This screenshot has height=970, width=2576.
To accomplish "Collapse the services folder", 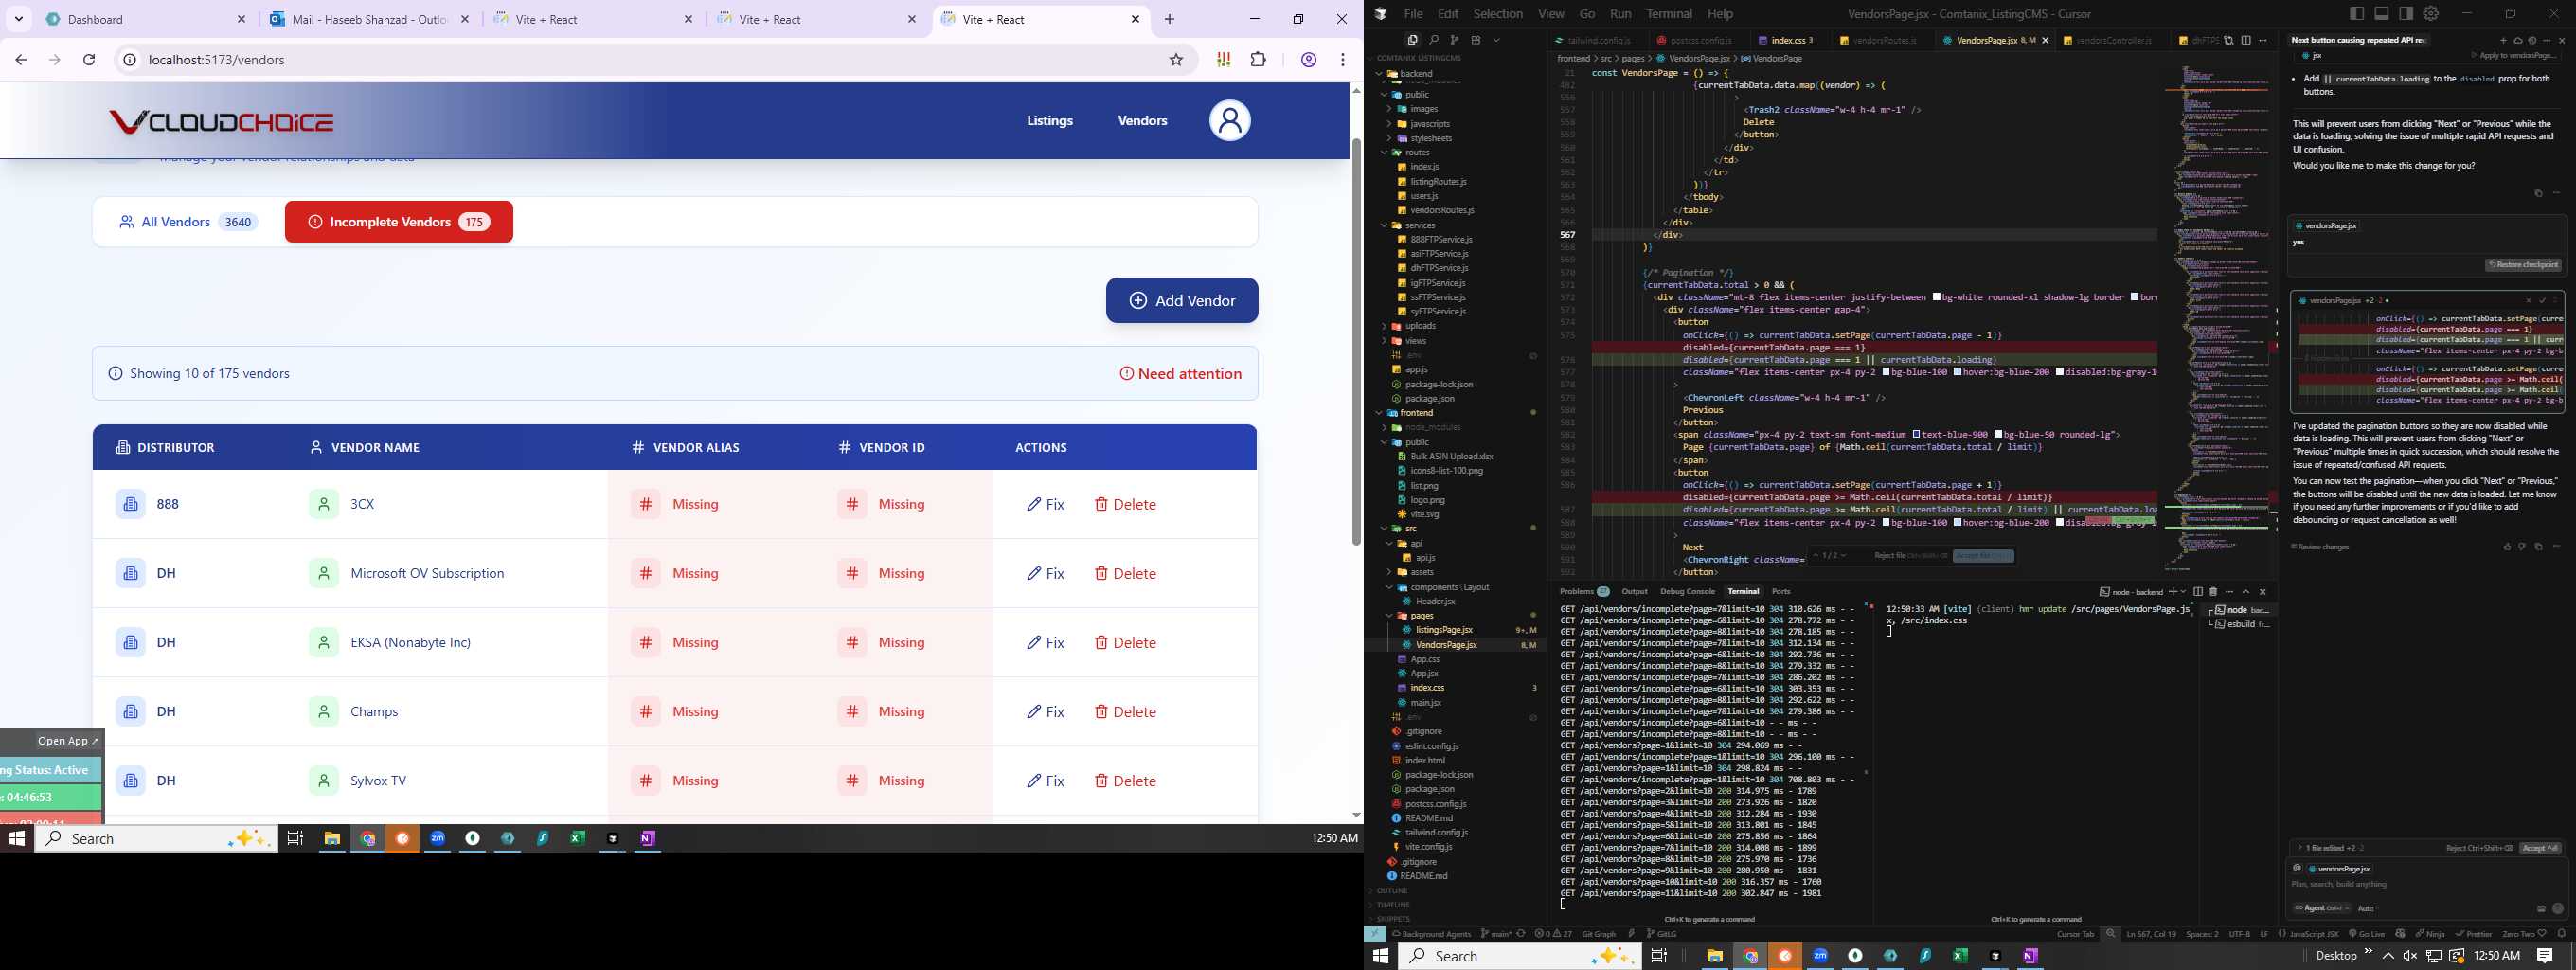I will tap(1420, 225).
